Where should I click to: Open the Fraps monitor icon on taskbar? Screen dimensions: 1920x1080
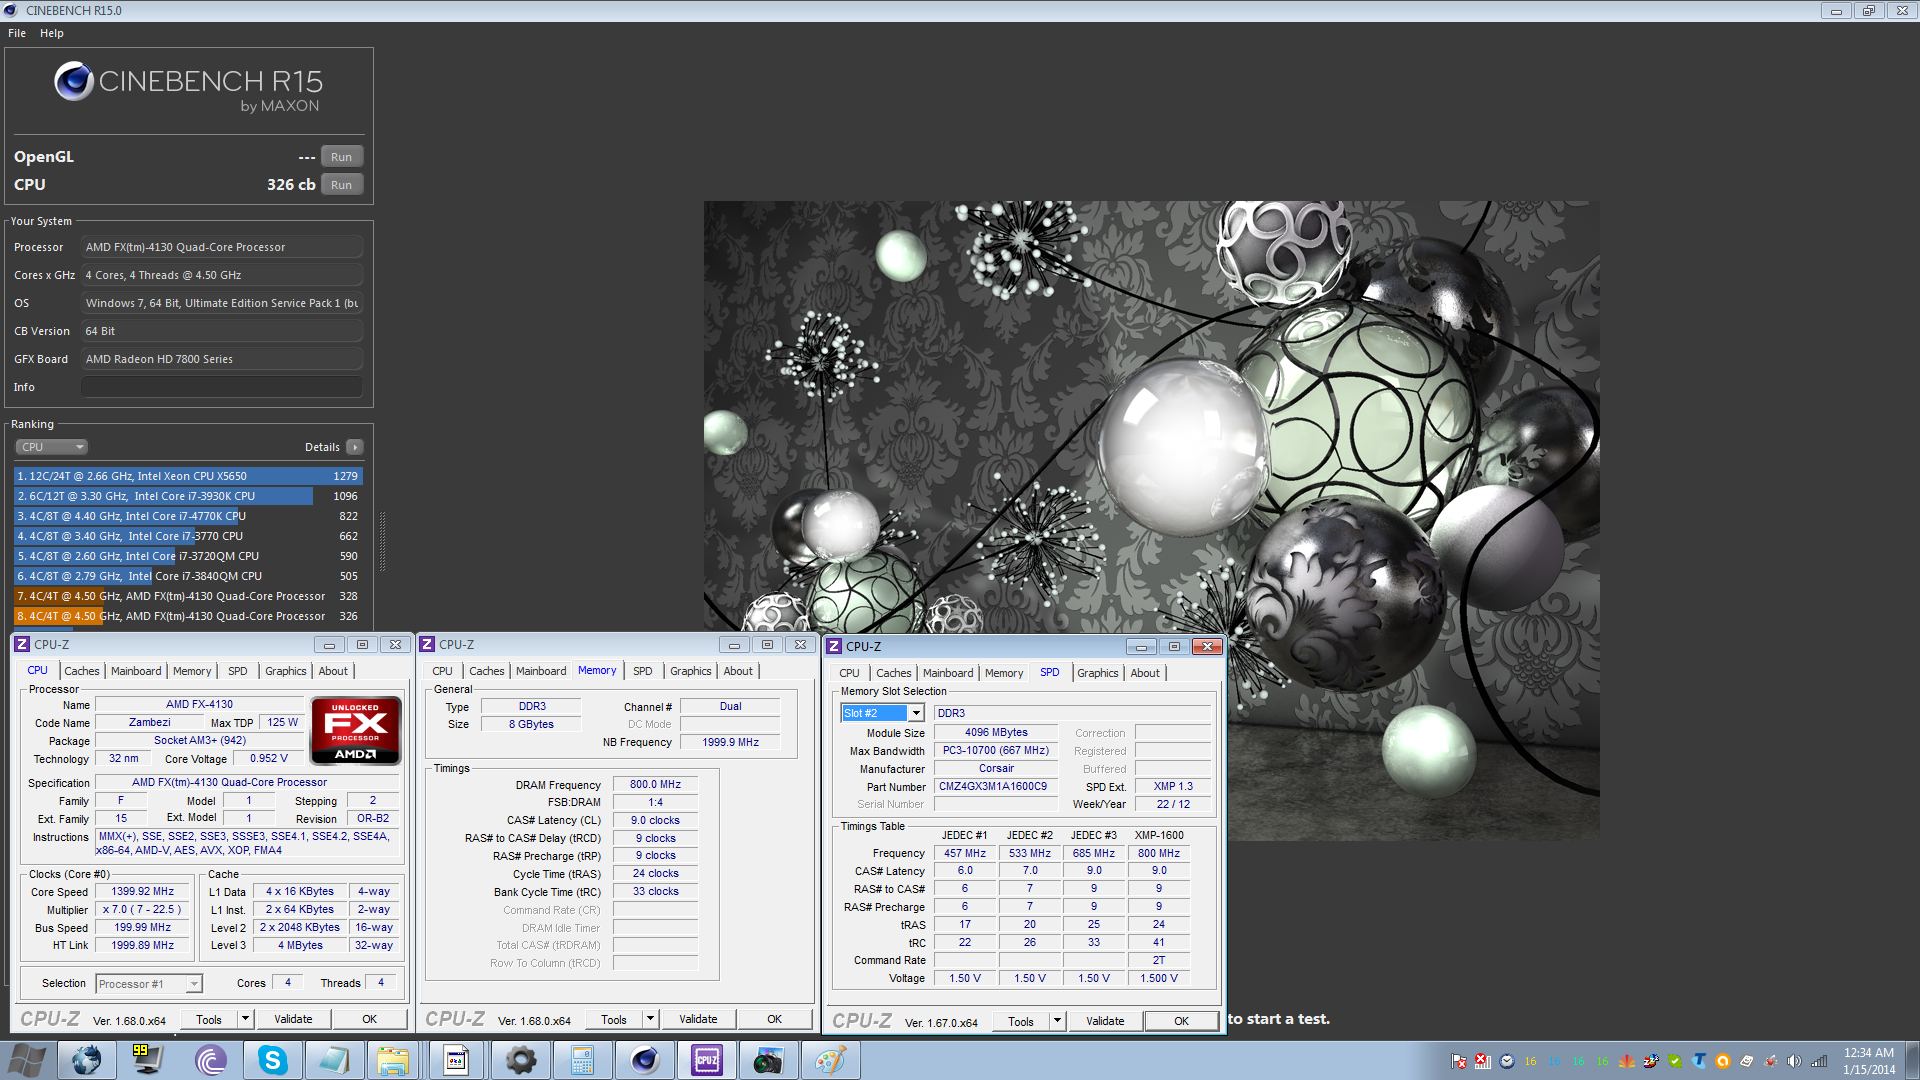(147, 1060)
